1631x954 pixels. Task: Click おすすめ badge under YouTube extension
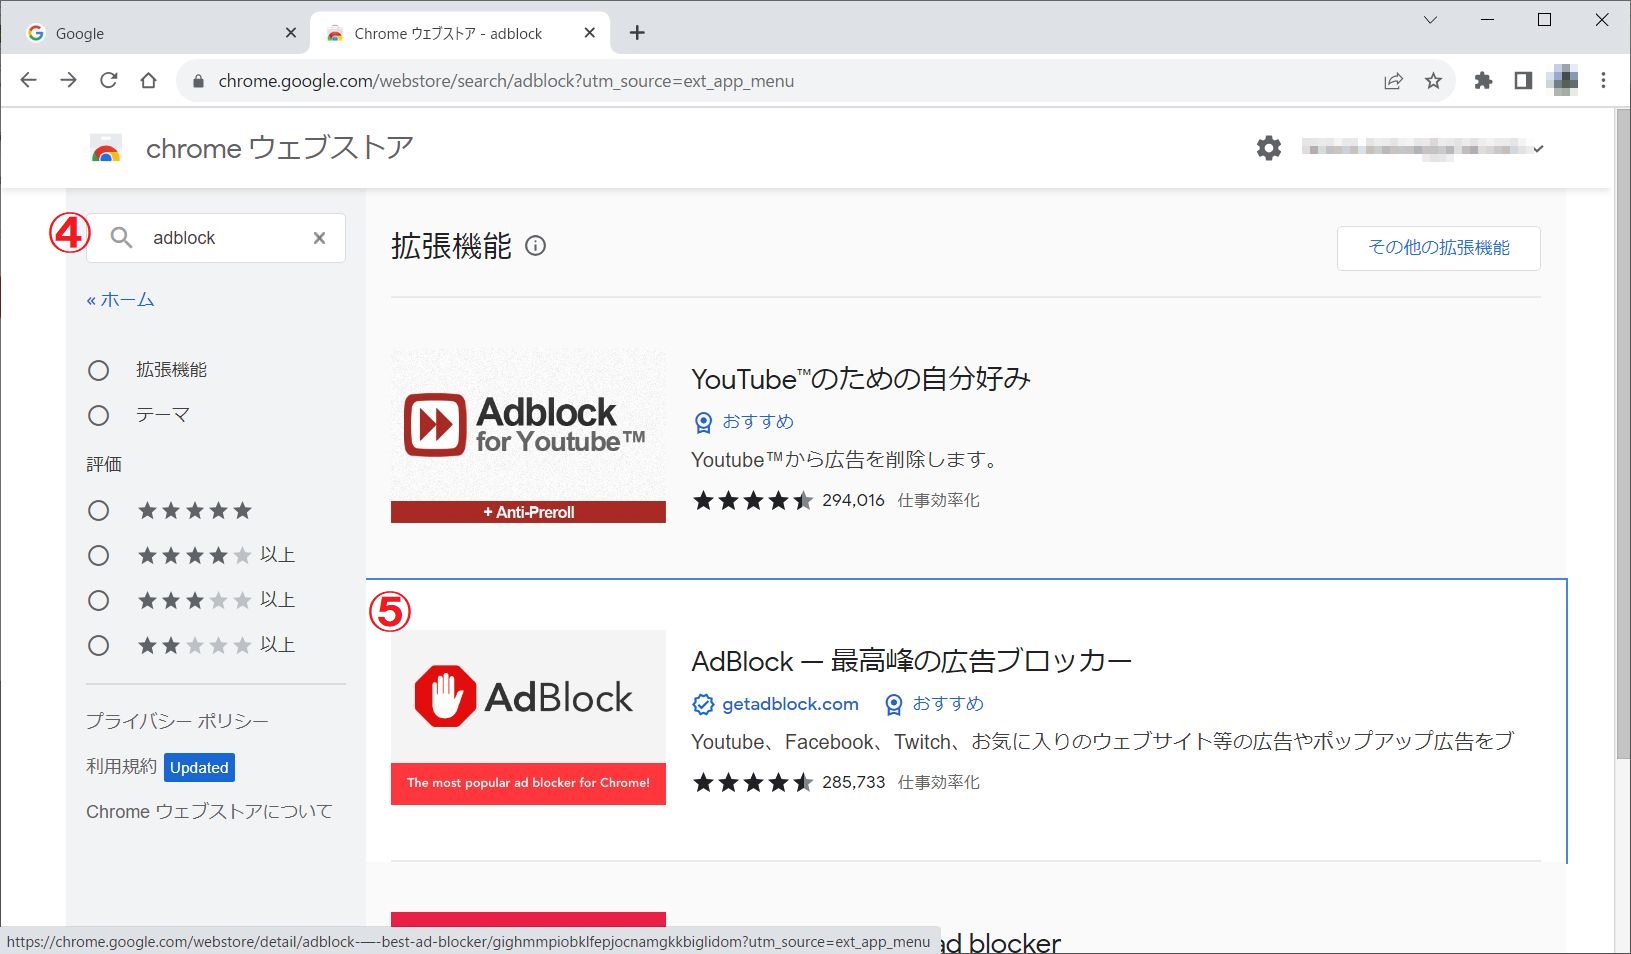pos(744,422)
